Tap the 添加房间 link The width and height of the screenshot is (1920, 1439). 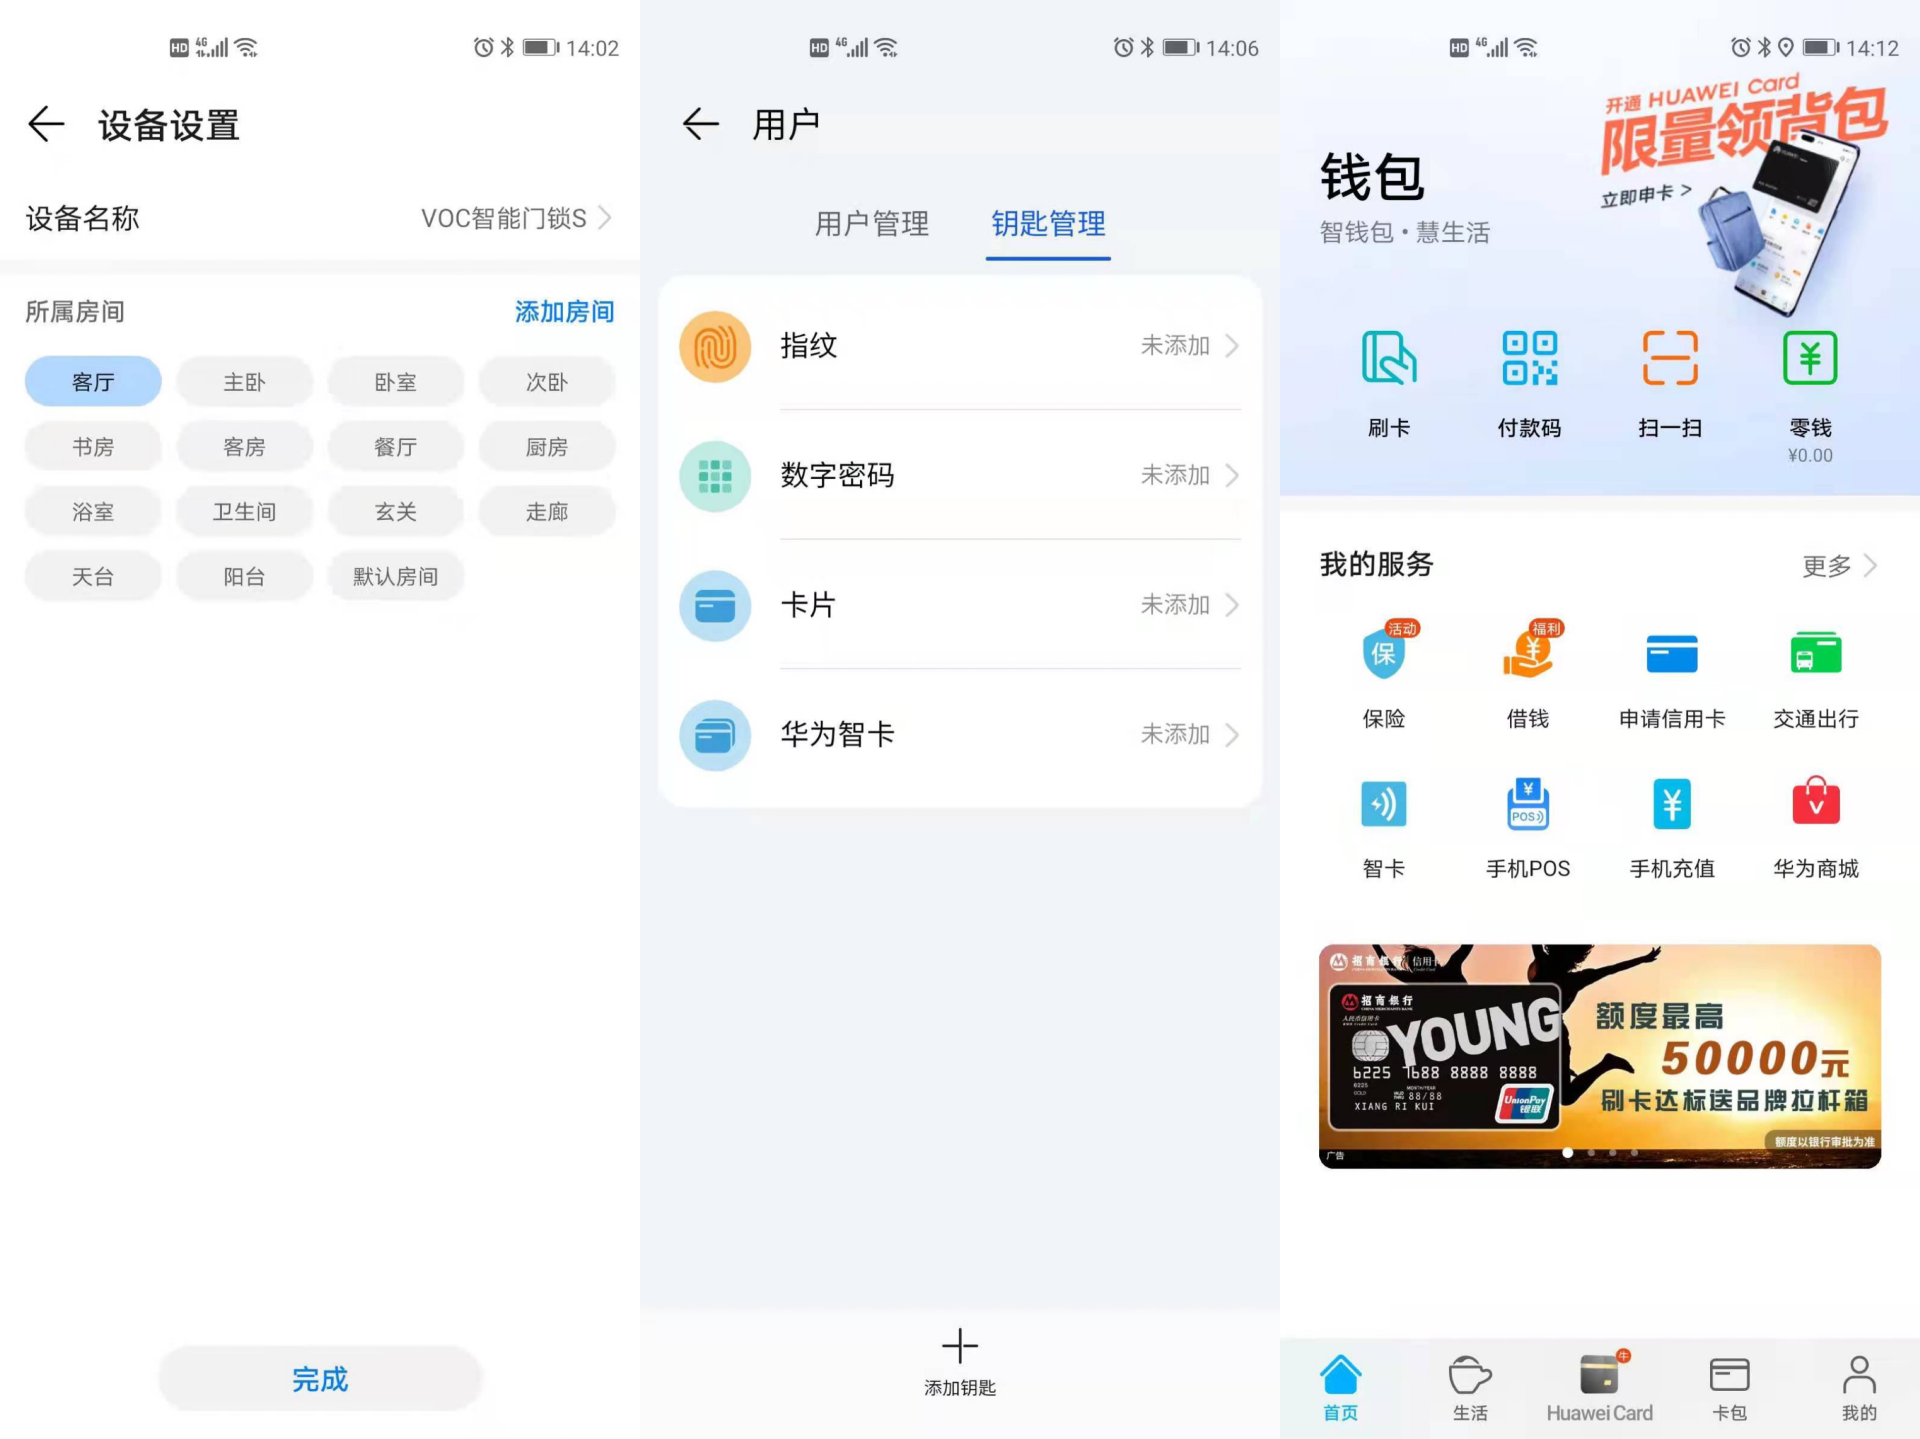click(x=564, y=312)
